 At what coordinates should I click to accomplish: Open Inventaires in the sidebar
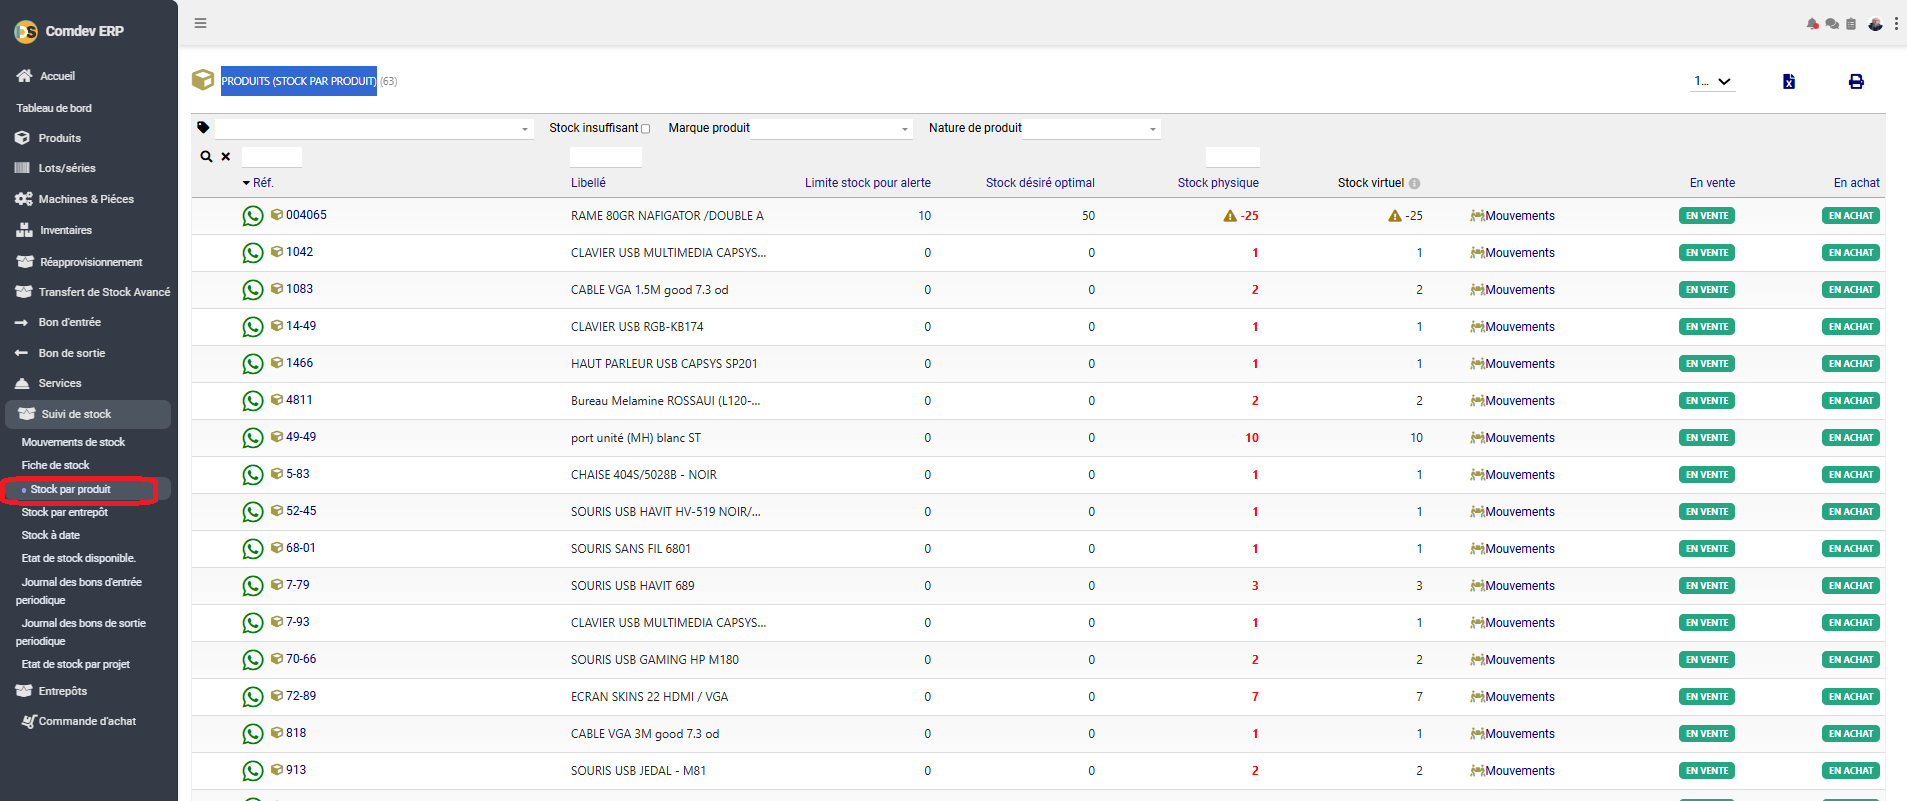pos(65,230)
